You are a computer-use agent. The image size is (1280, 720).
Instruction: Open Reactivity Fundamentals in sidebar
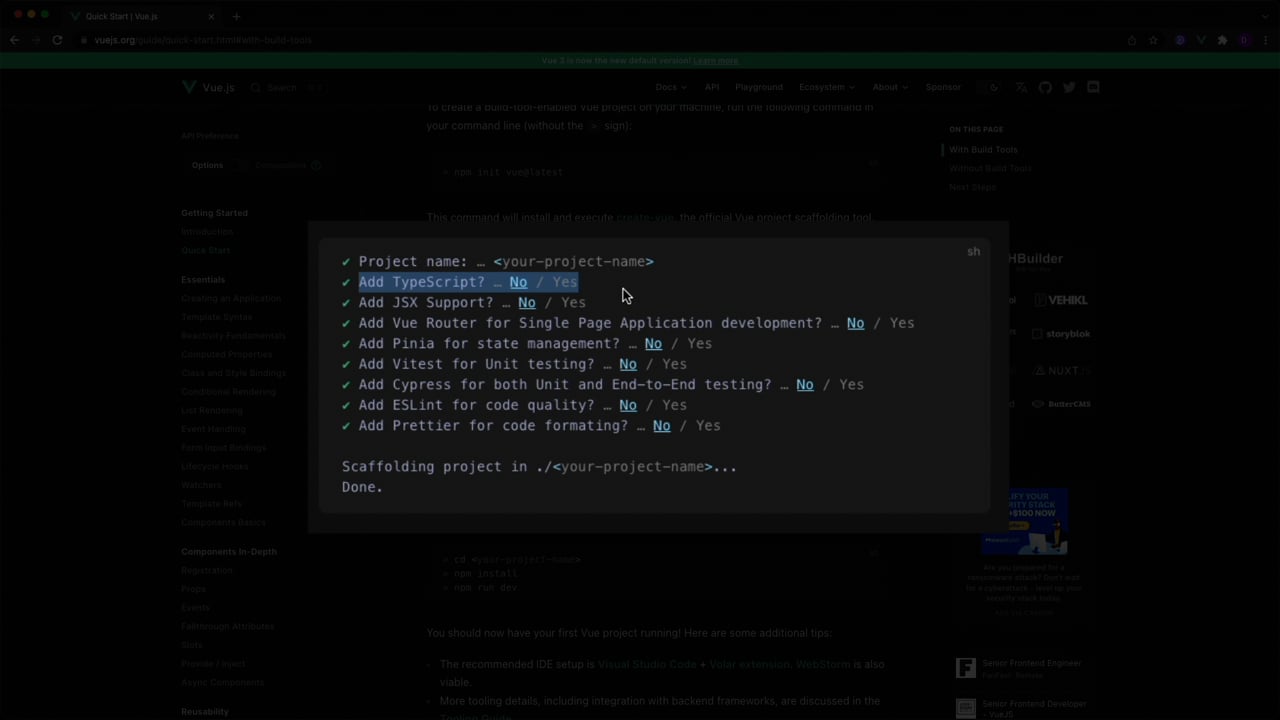tap(233, 336)
